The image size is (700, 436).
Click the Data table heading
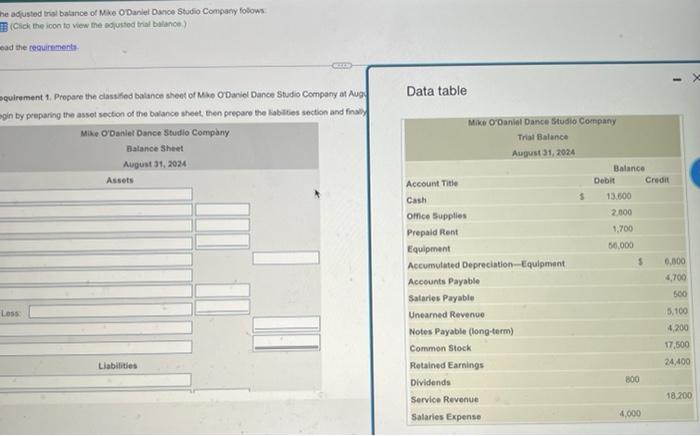436,91
